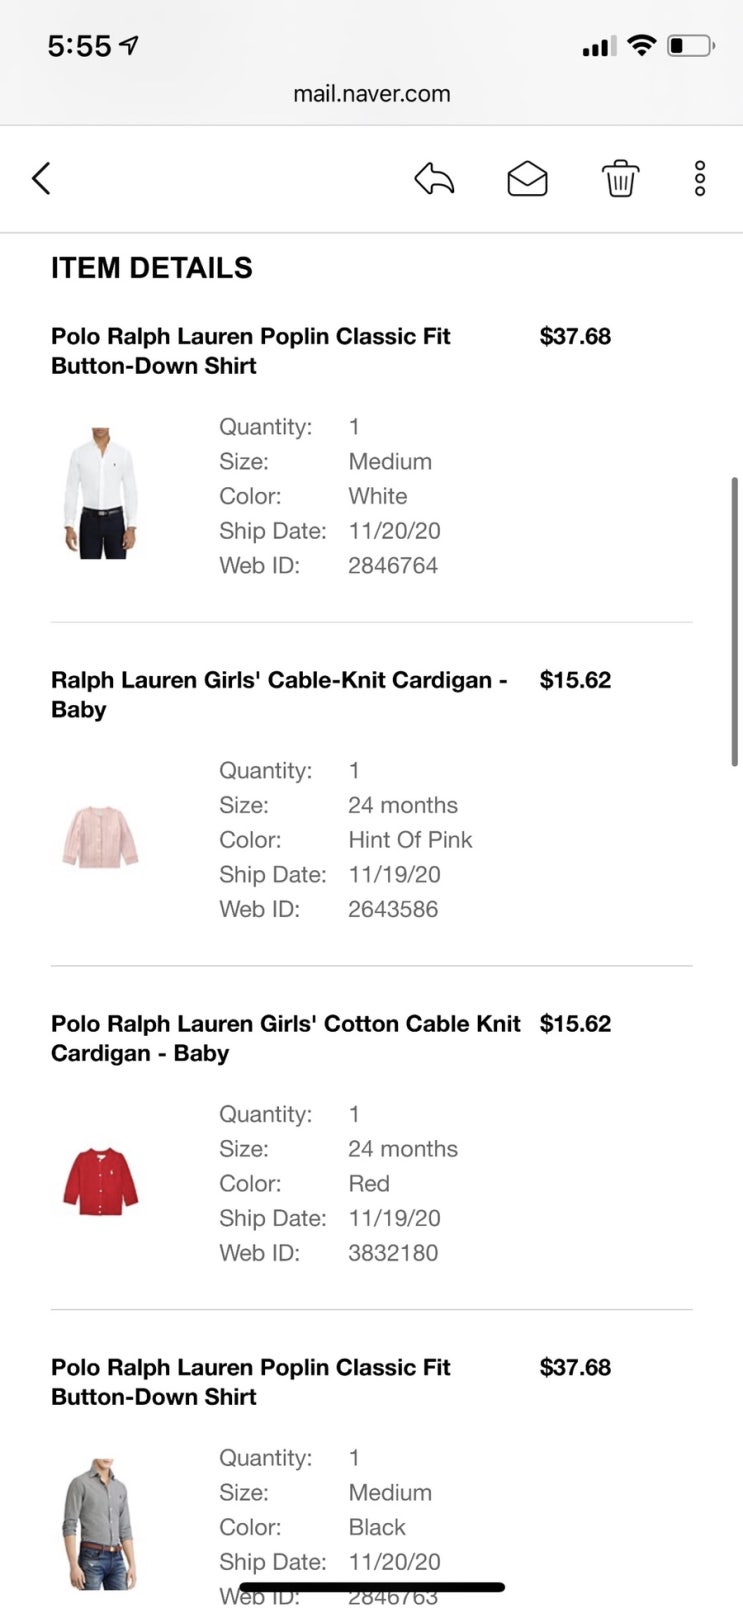Tap the open envelope mark-read icon

point(527,179)
